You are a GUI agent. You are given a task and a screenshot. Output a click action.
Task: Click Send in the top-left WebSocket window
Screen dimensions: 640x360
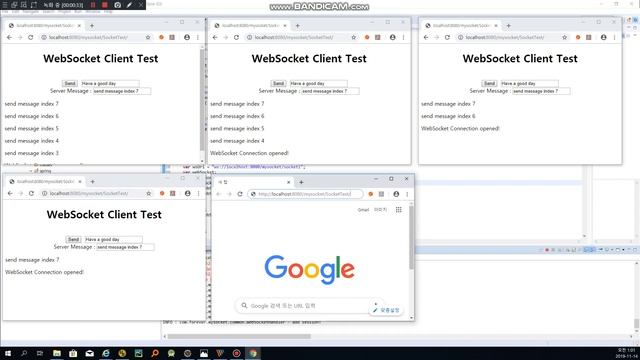pyautogui.click(x=70, y=83)
